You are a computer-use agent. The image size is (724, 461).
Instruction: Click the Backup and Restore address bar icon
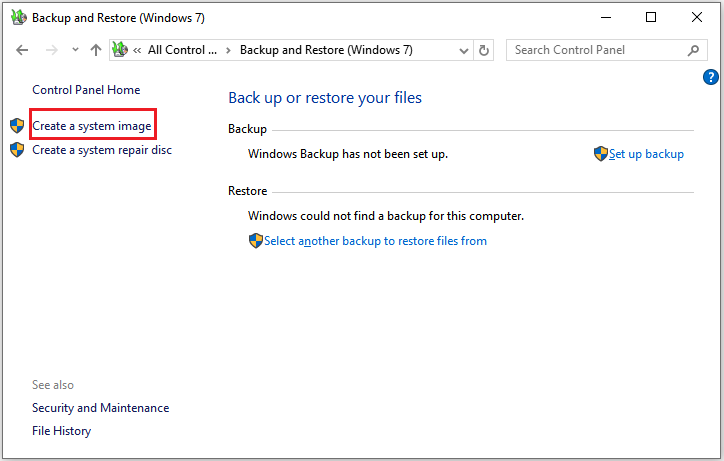[x=120, y=49]
